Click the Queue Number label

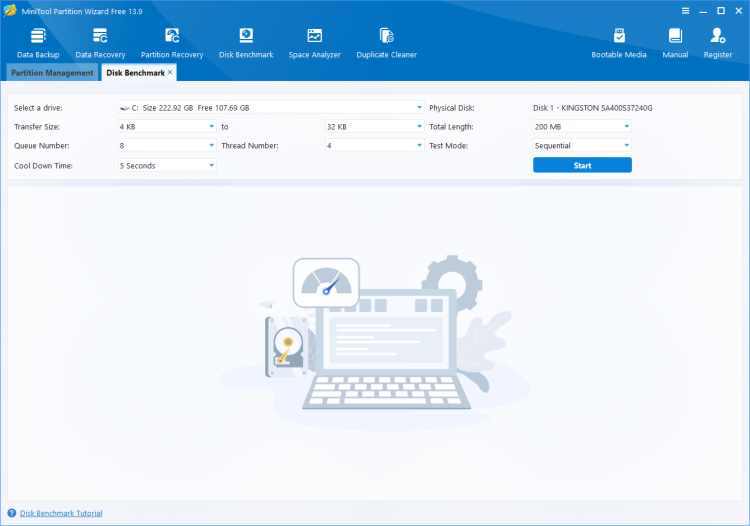coord(42,146)
